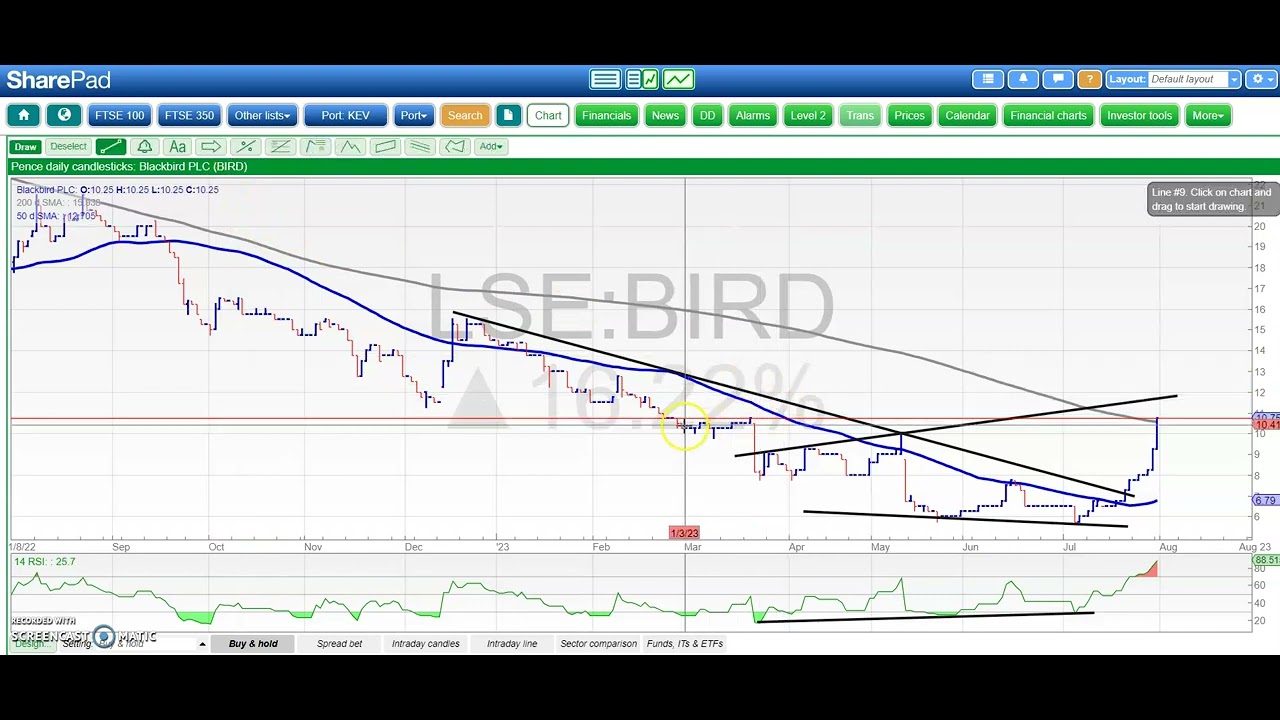Switch to the Chart tab

click(x=548, y=115)
